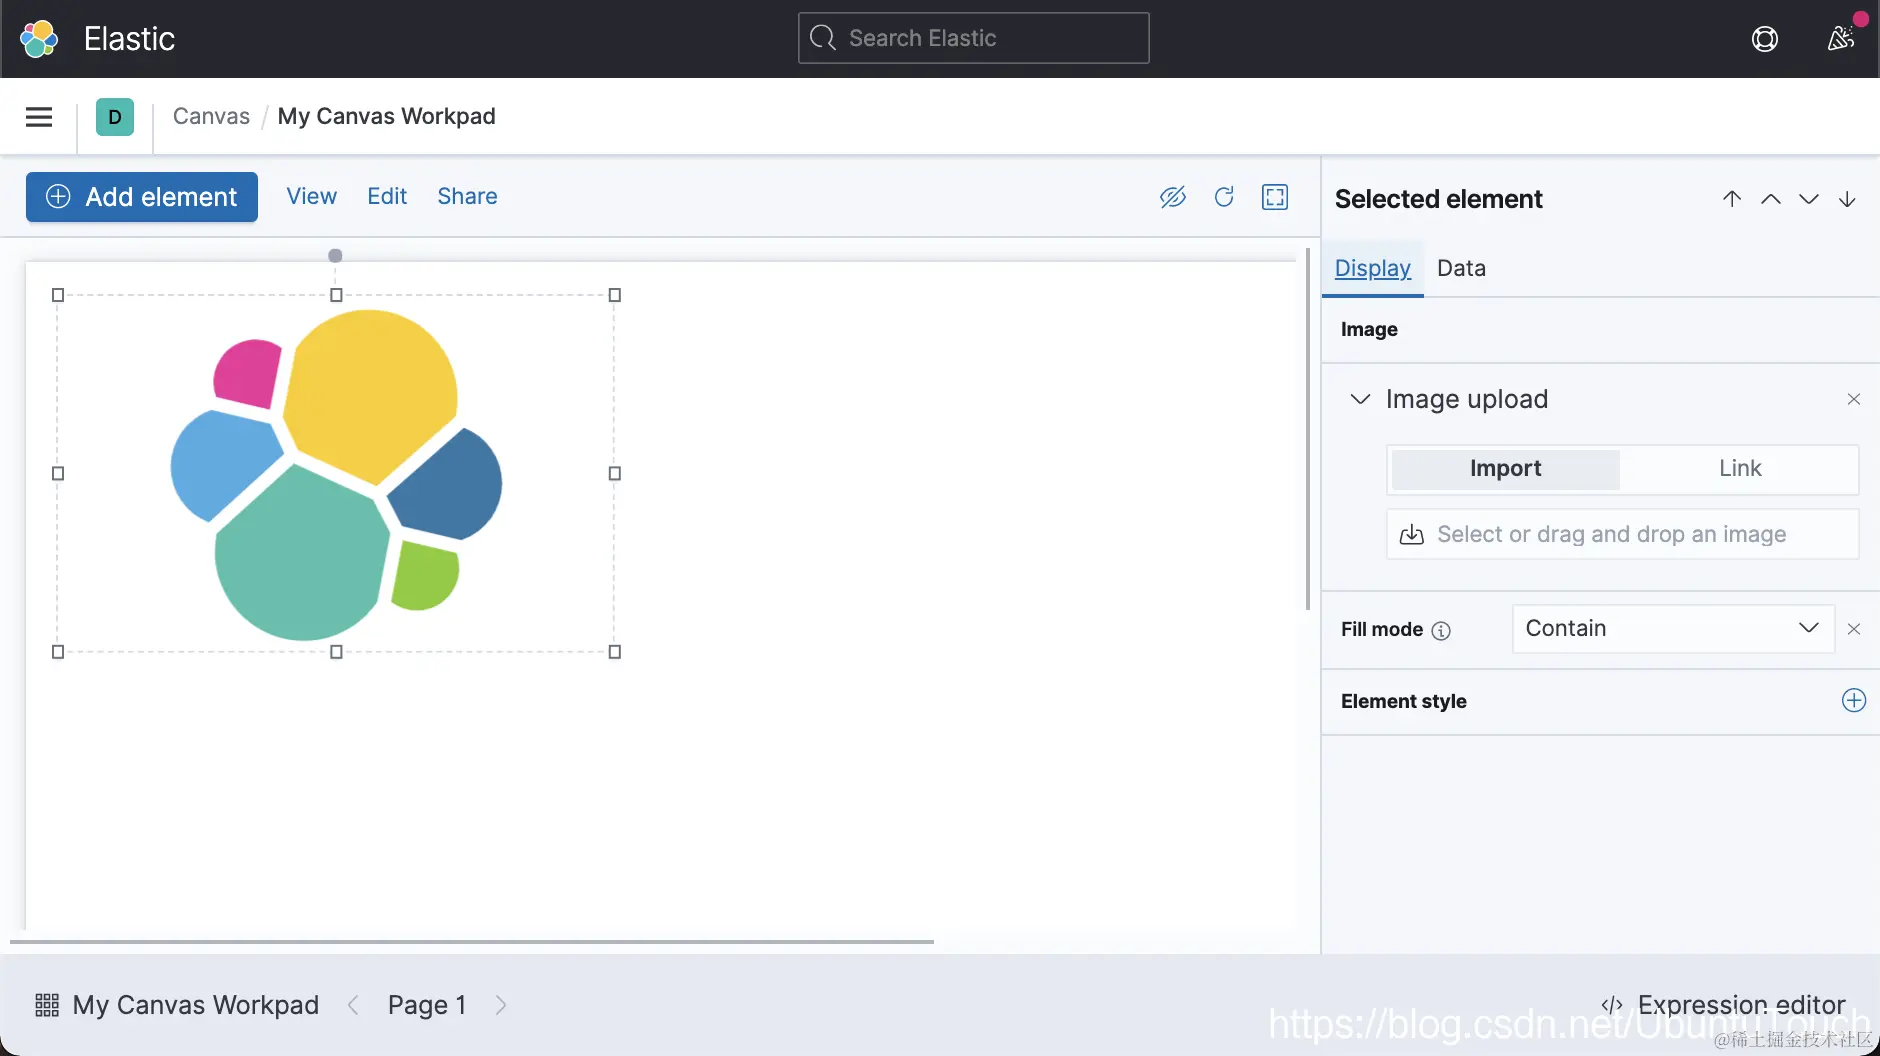
Task: Collapse the Image upload section
Action: point(1360,399)
